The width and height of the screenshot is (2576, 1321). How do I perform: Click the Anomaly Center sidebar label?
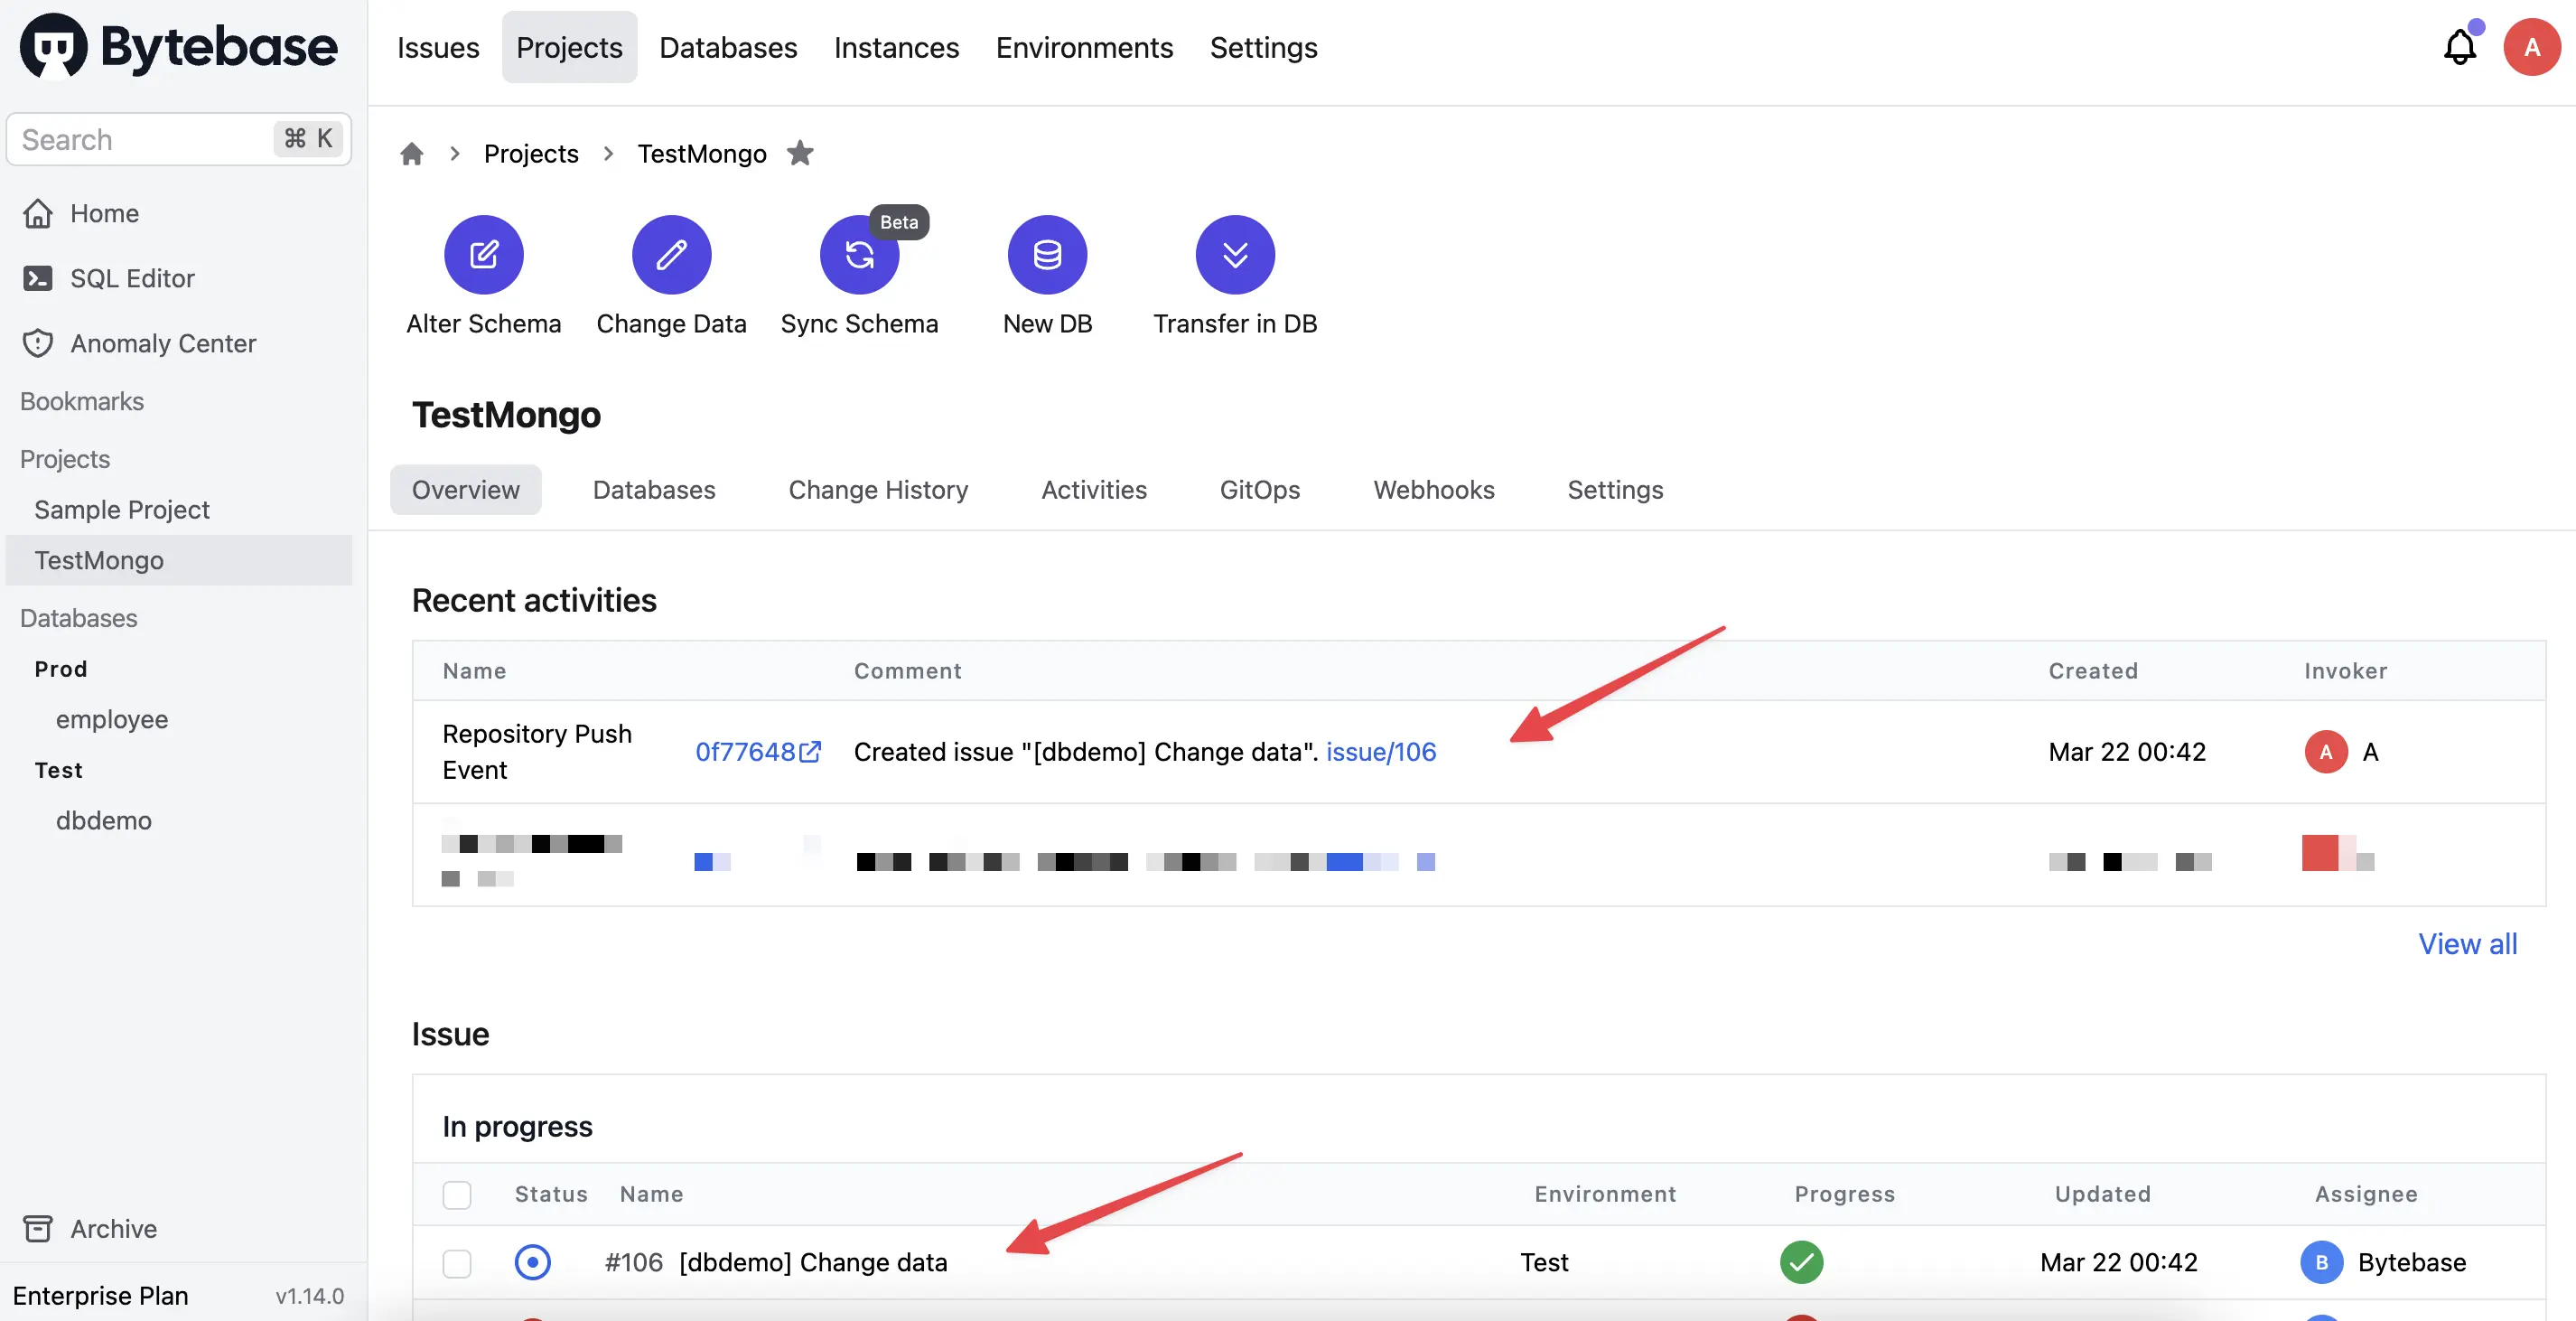point(164,343)
